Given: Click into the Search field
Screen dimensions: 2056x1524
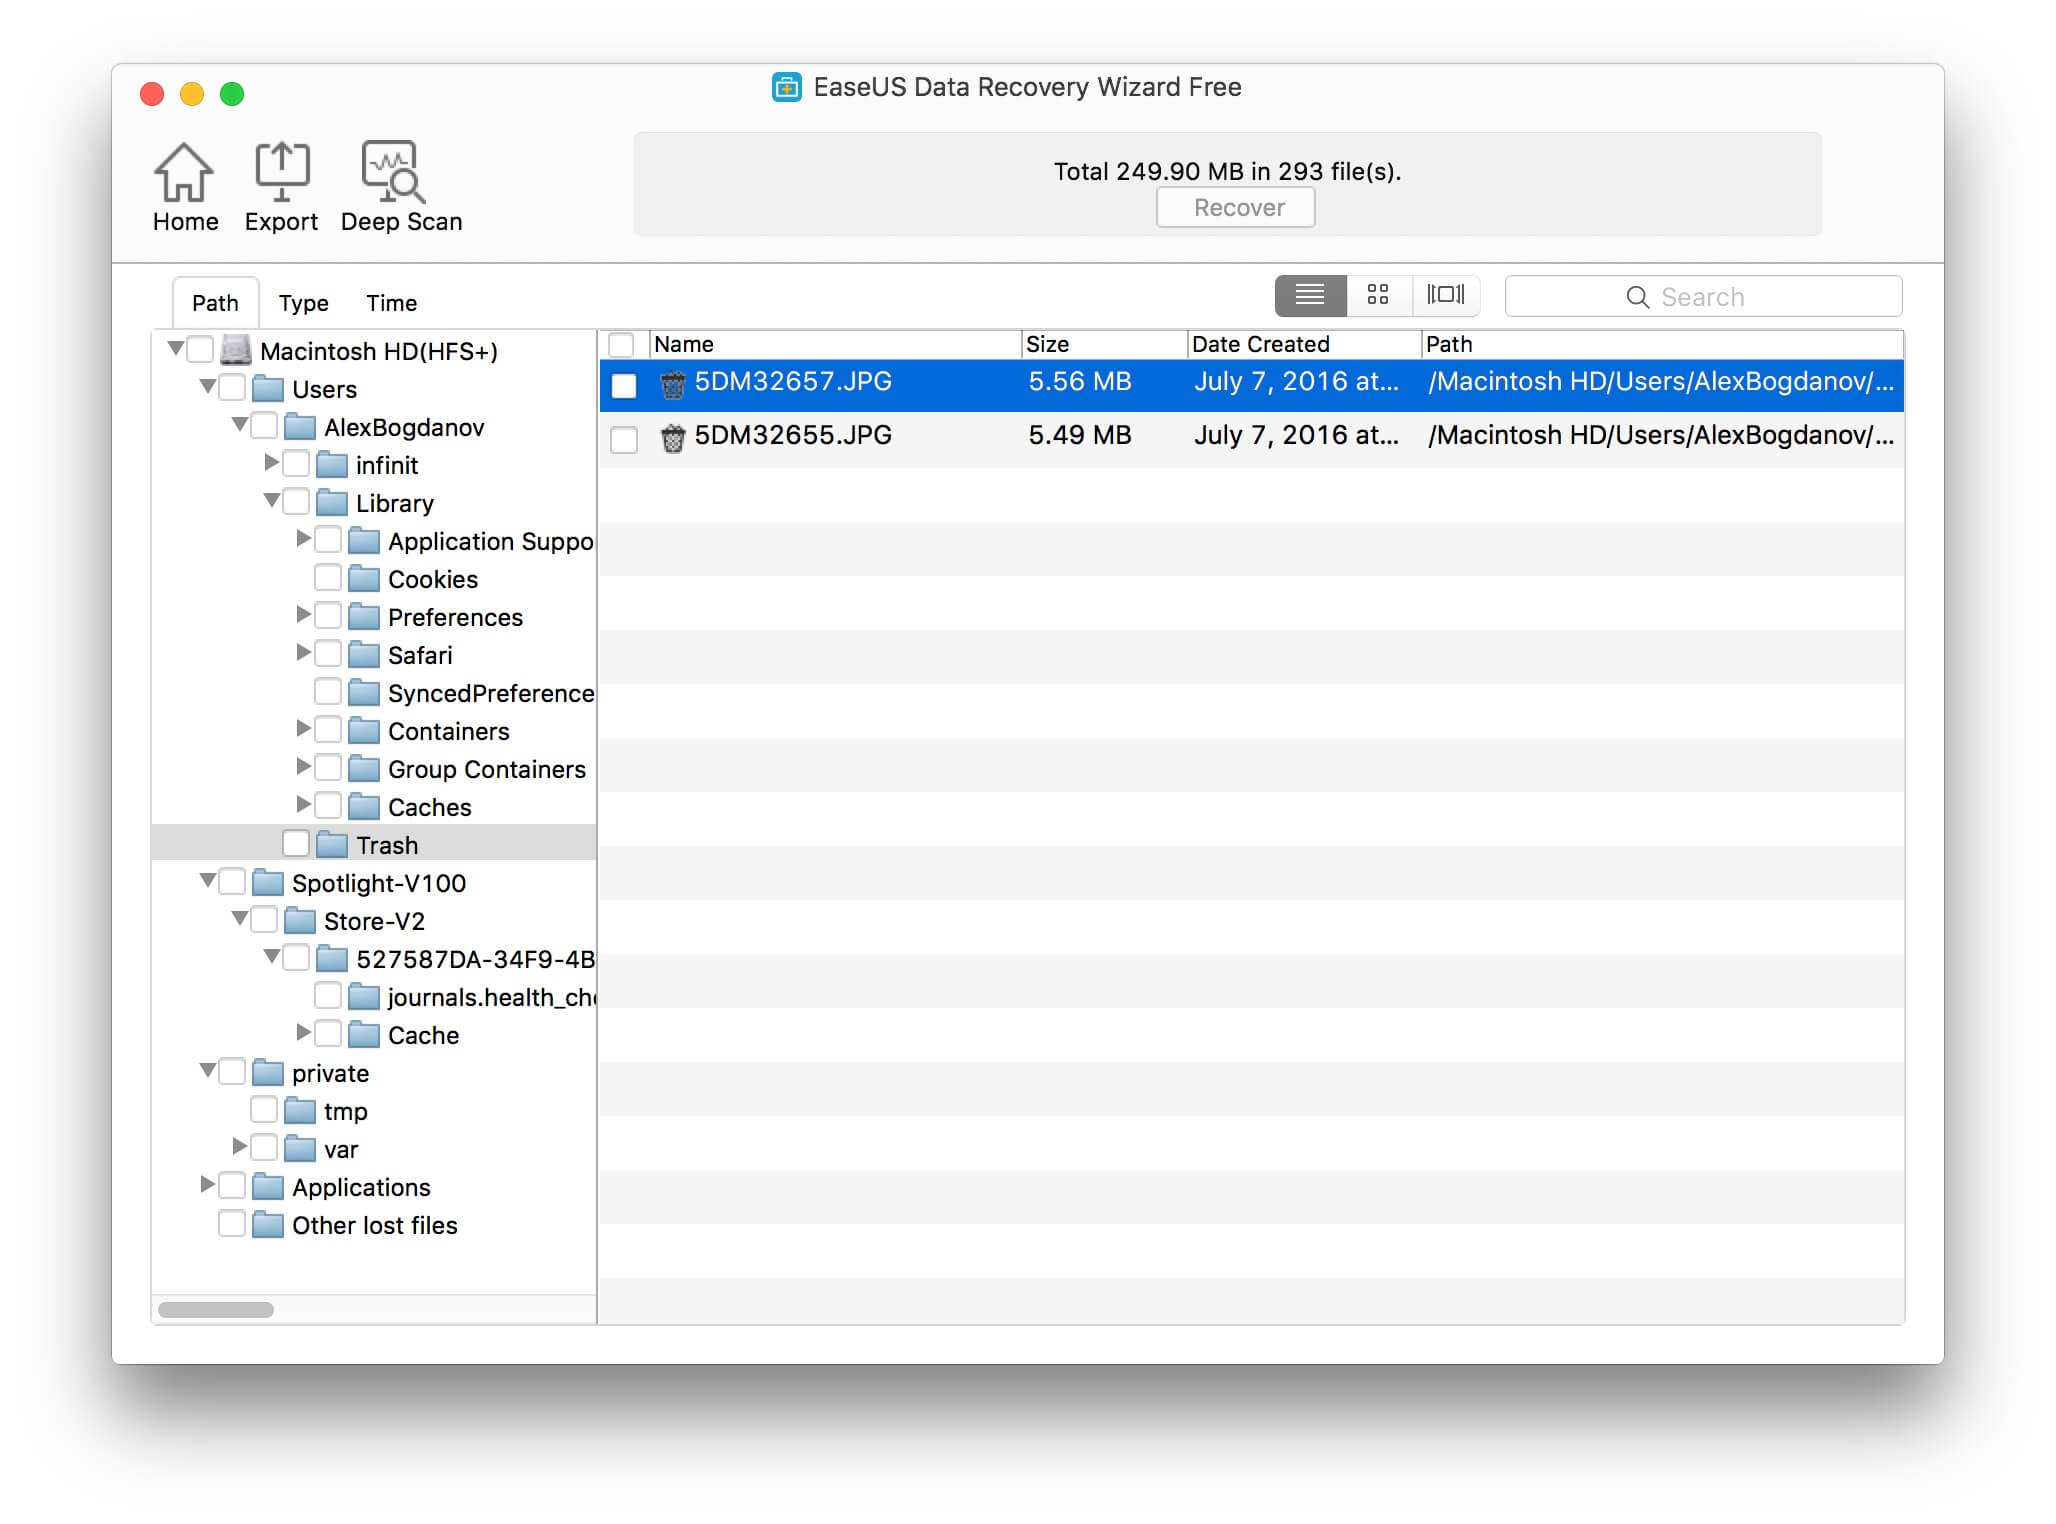Looking at the screenshot, I should pos(1703,297).
